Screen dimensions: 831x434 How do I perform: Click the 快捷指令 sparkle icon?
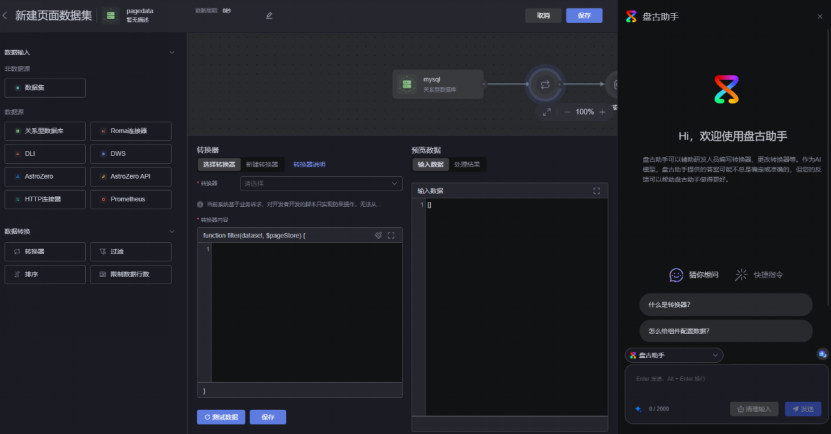pyautogui.click(x=741, y=274)
